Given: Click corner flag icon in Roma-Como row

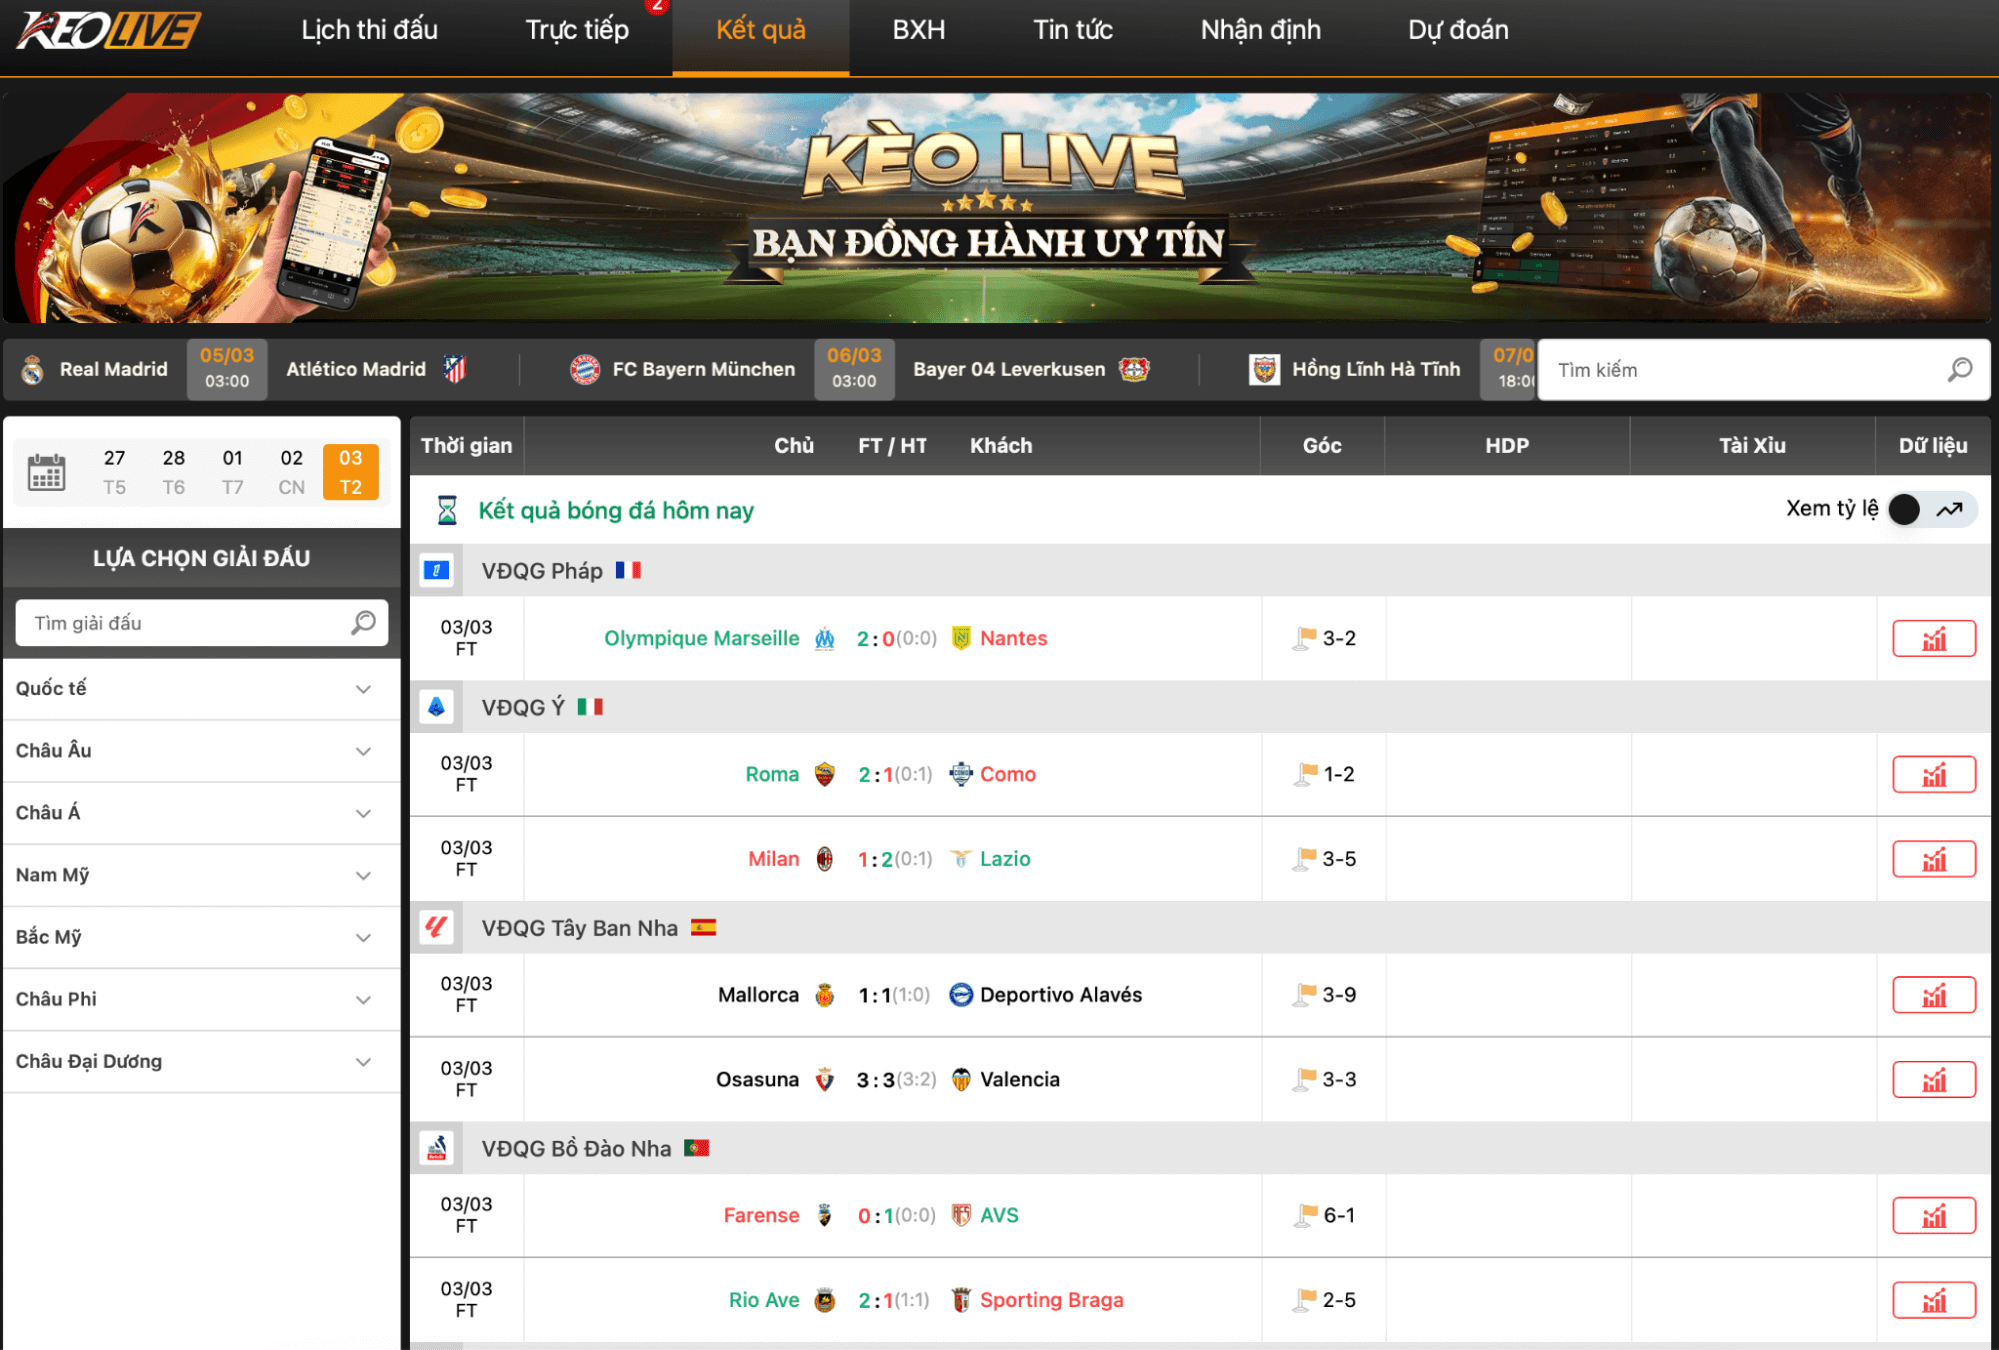Looking at the screenshot, I should click(1306, 774).
